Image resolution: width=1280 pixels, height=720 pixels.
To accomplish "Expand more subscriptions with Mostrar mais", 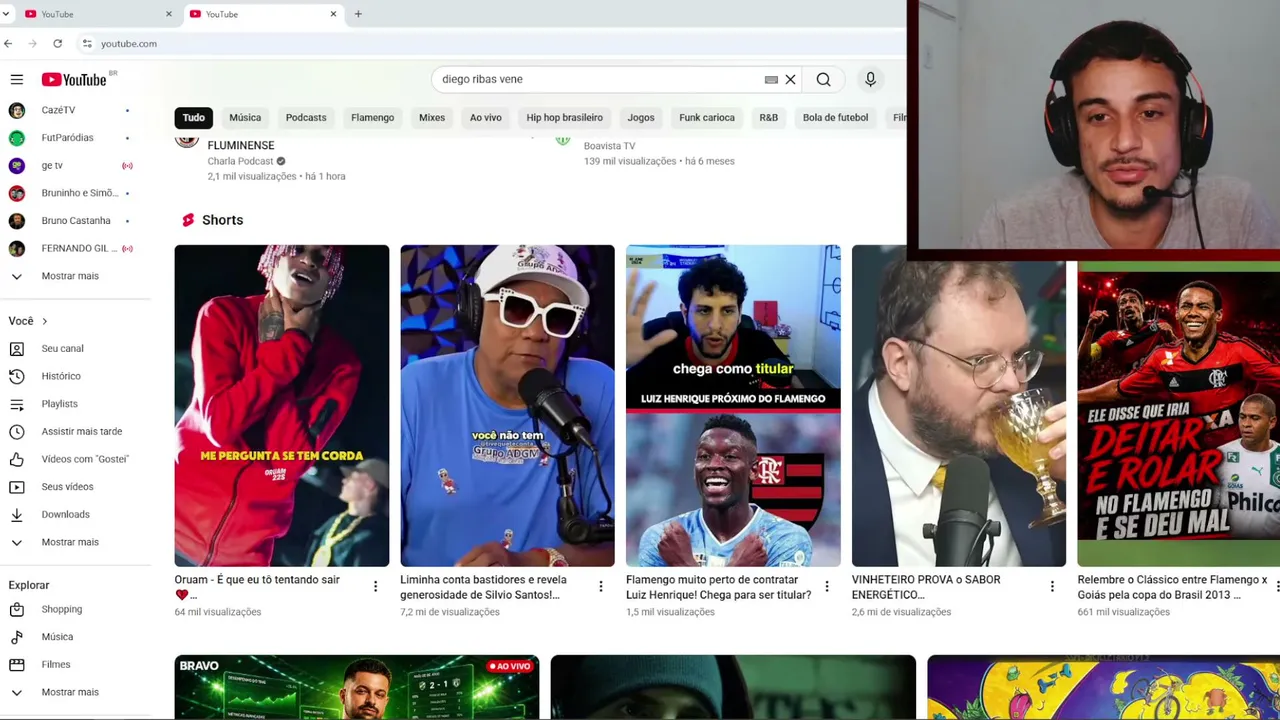I will [x=70, y=276].
